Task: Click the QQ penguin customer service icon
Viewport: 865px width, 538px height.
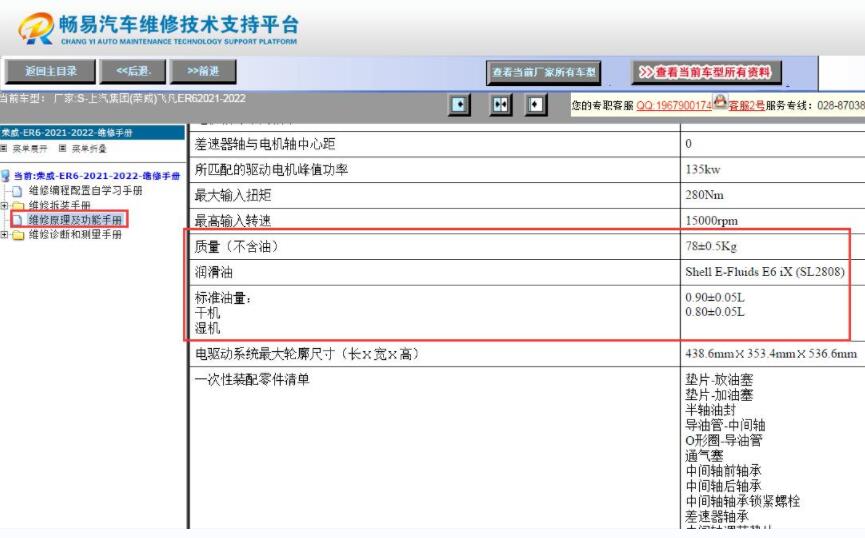Action: coord(720,102)
